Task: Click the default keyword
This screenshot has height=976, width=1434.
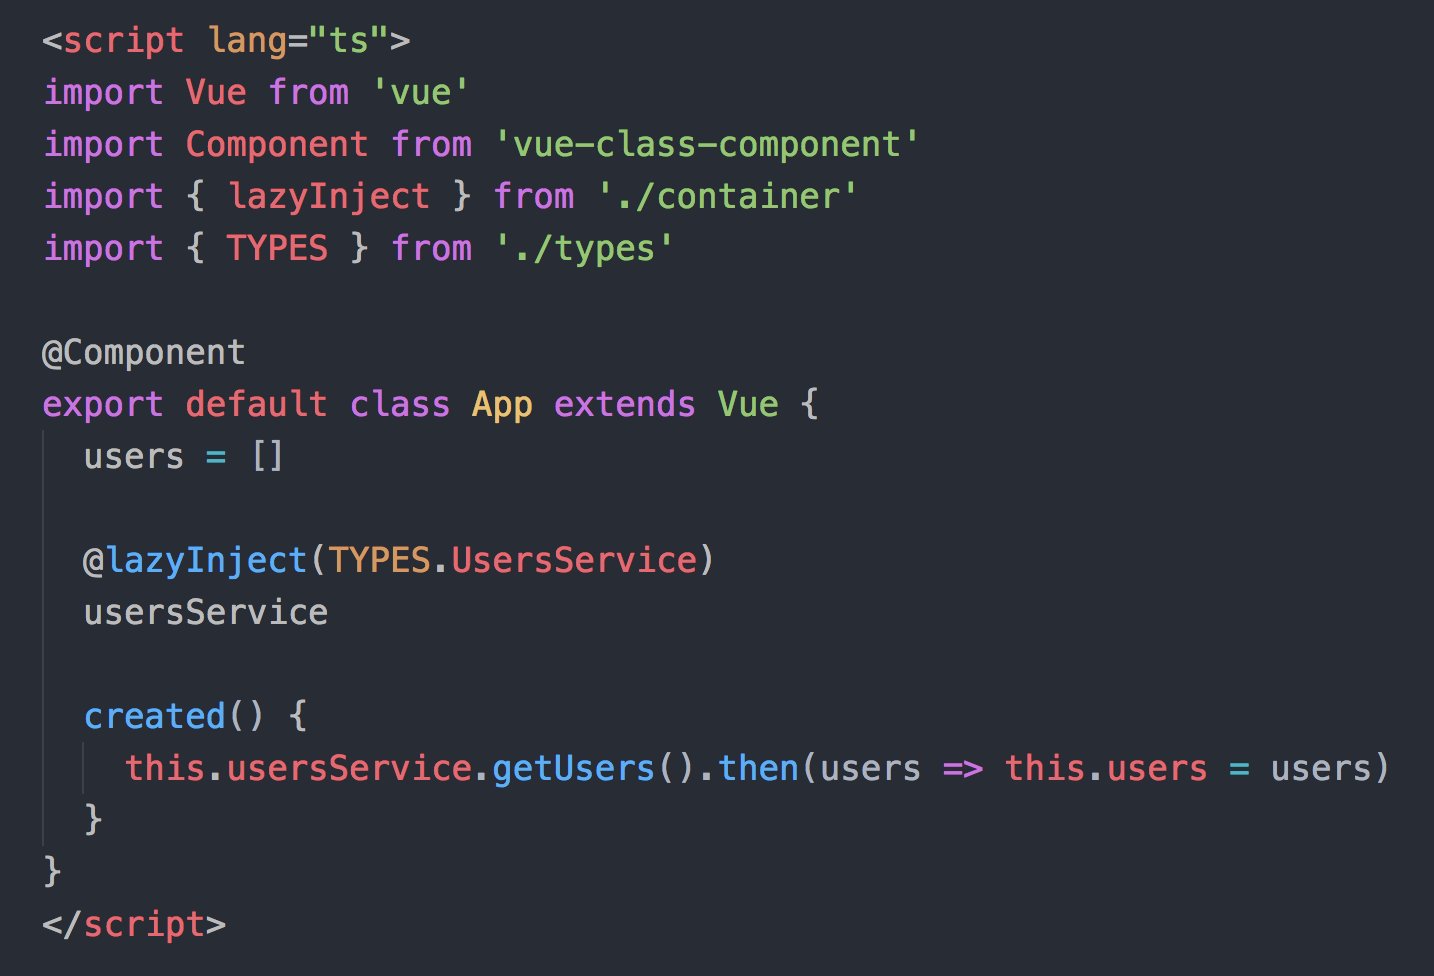Action: point(256,405)
